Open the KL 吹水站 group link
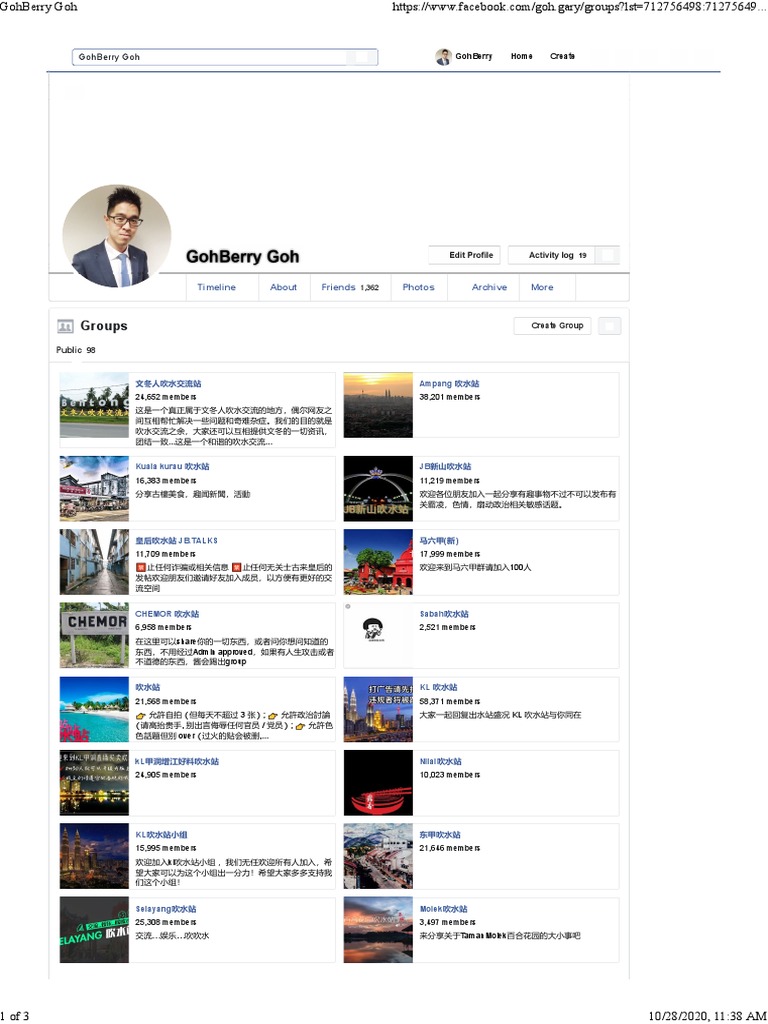 [438, 688]
